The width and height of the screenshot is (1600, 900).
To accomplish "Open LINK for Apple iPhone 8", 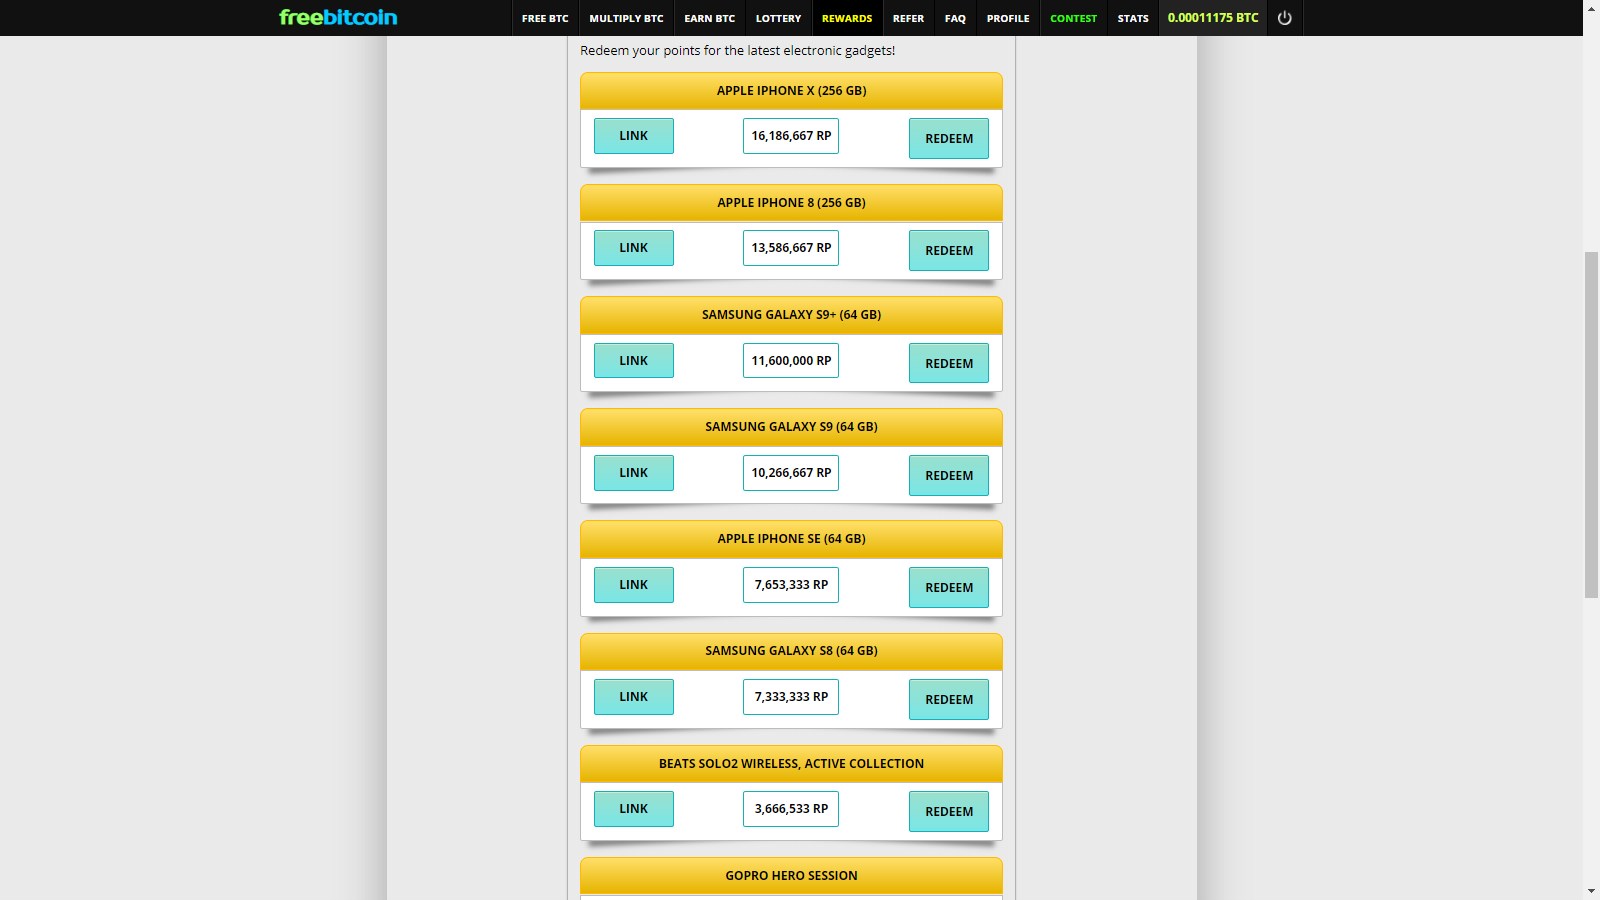I will tap(634, 248).
